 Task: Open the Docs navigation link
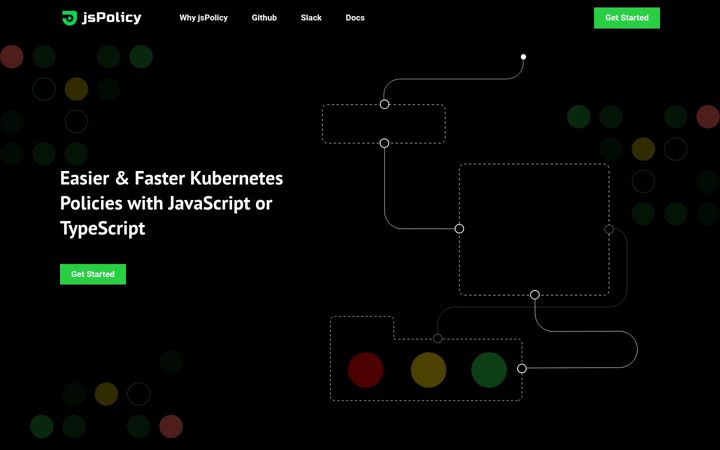click(x=355, y=18)
